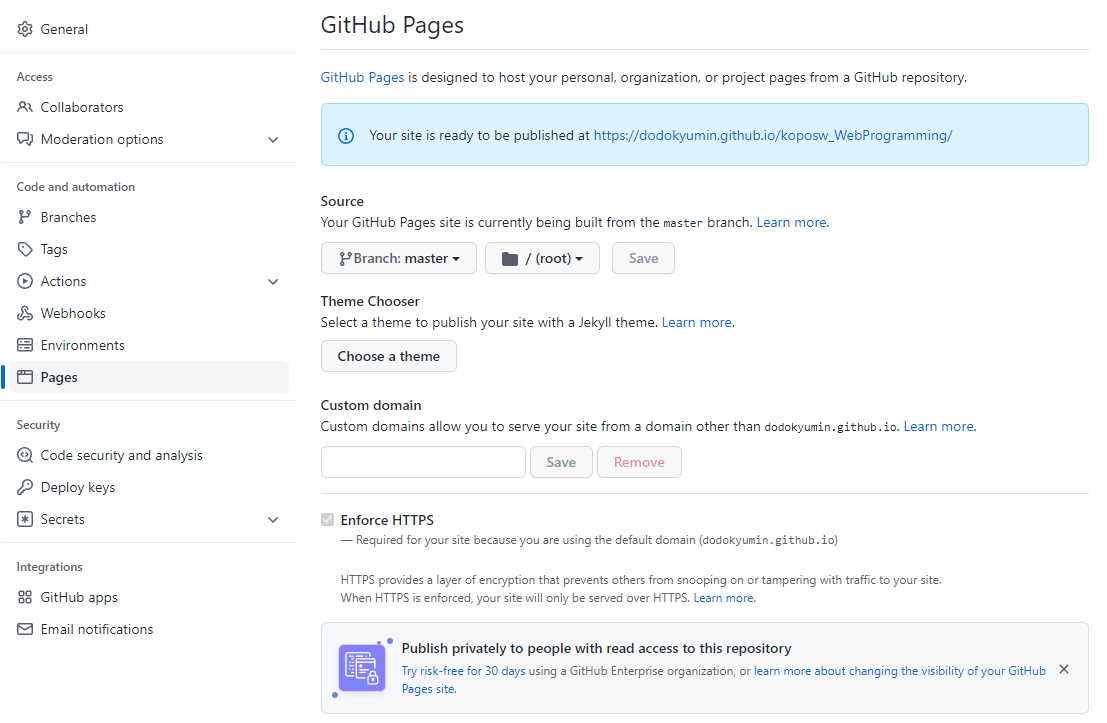Image resolution: width=1107 pixels, height=723 pixels.
Task: Toggle the Enforce HTTPS checkbox
Action: [x=328, y=520]
